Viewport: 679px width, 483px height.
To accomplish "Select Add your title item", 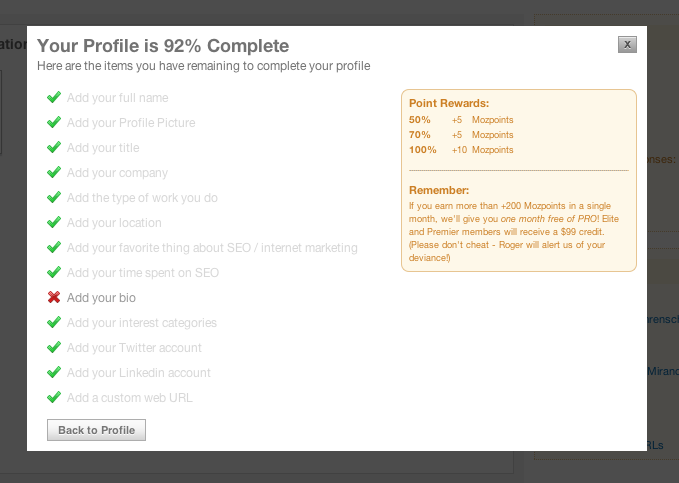I will point(103,148).
